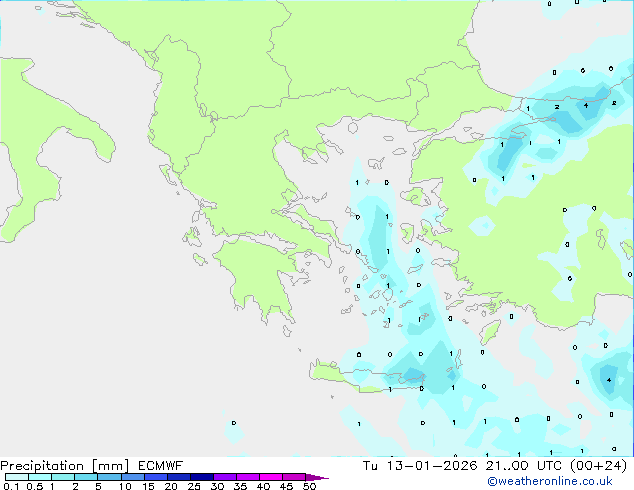Screen dimensions: 634x490
Task: Click the '21..00 UTC' time text
Action: [x=524, y=466]
